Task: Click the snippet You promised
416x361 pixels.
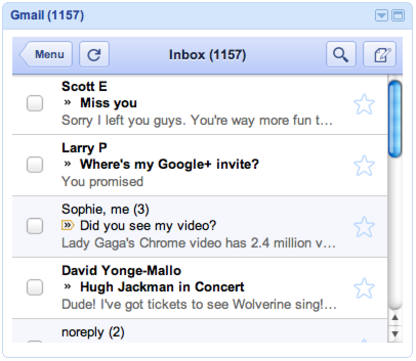Action: 103,182
